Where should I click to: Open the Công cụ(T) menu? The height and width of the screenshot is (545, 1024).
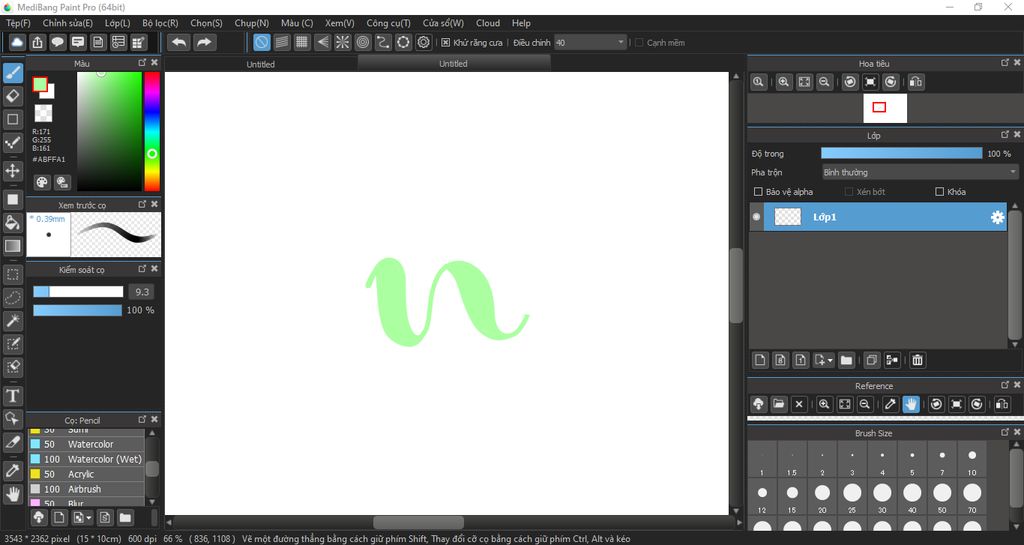388,23
